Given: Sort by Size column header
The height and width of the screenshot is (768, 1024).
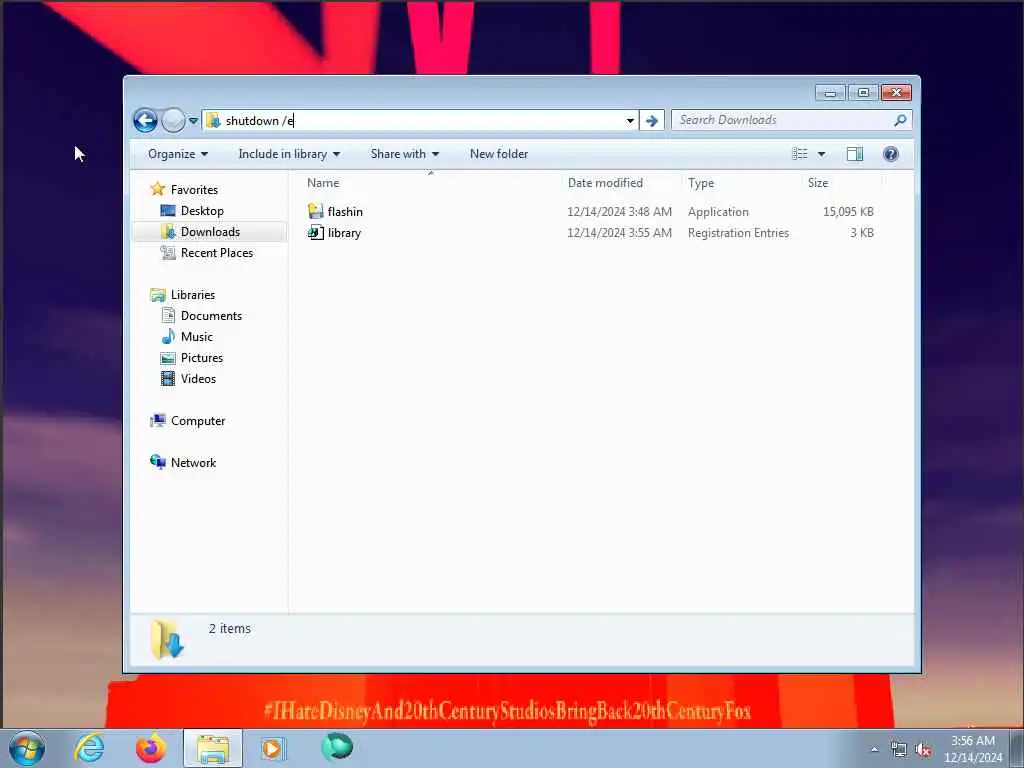Looking at the screenshot, I should [x=841, y=183].
